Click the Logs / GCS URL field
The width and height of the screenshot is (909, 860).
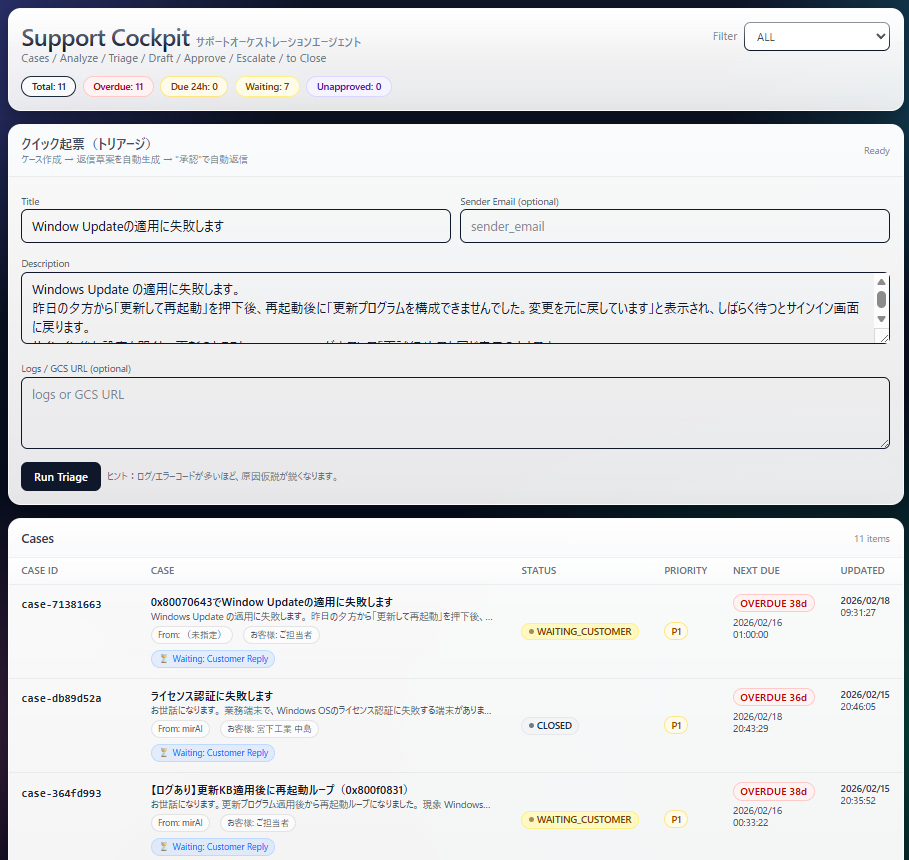[456, 414]
